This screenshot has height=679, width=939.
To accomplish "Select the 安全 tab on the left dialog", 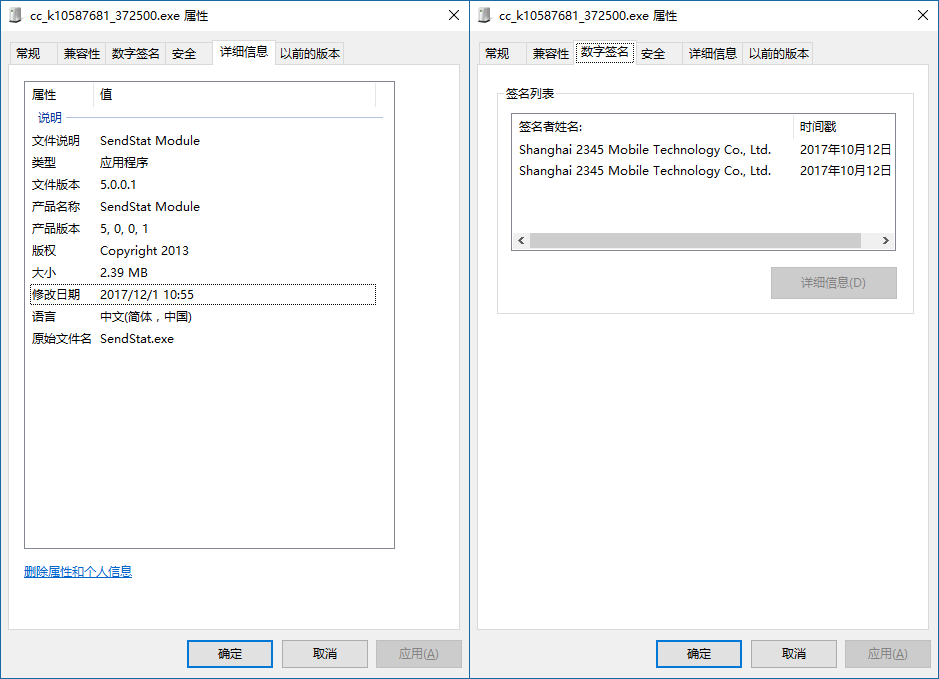I will coord(185,53).
